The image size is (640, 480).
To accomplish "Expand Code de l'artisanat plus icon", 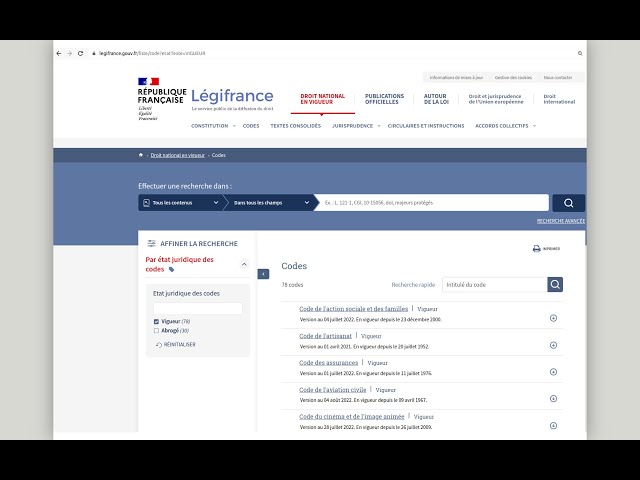I will point(553,345).
